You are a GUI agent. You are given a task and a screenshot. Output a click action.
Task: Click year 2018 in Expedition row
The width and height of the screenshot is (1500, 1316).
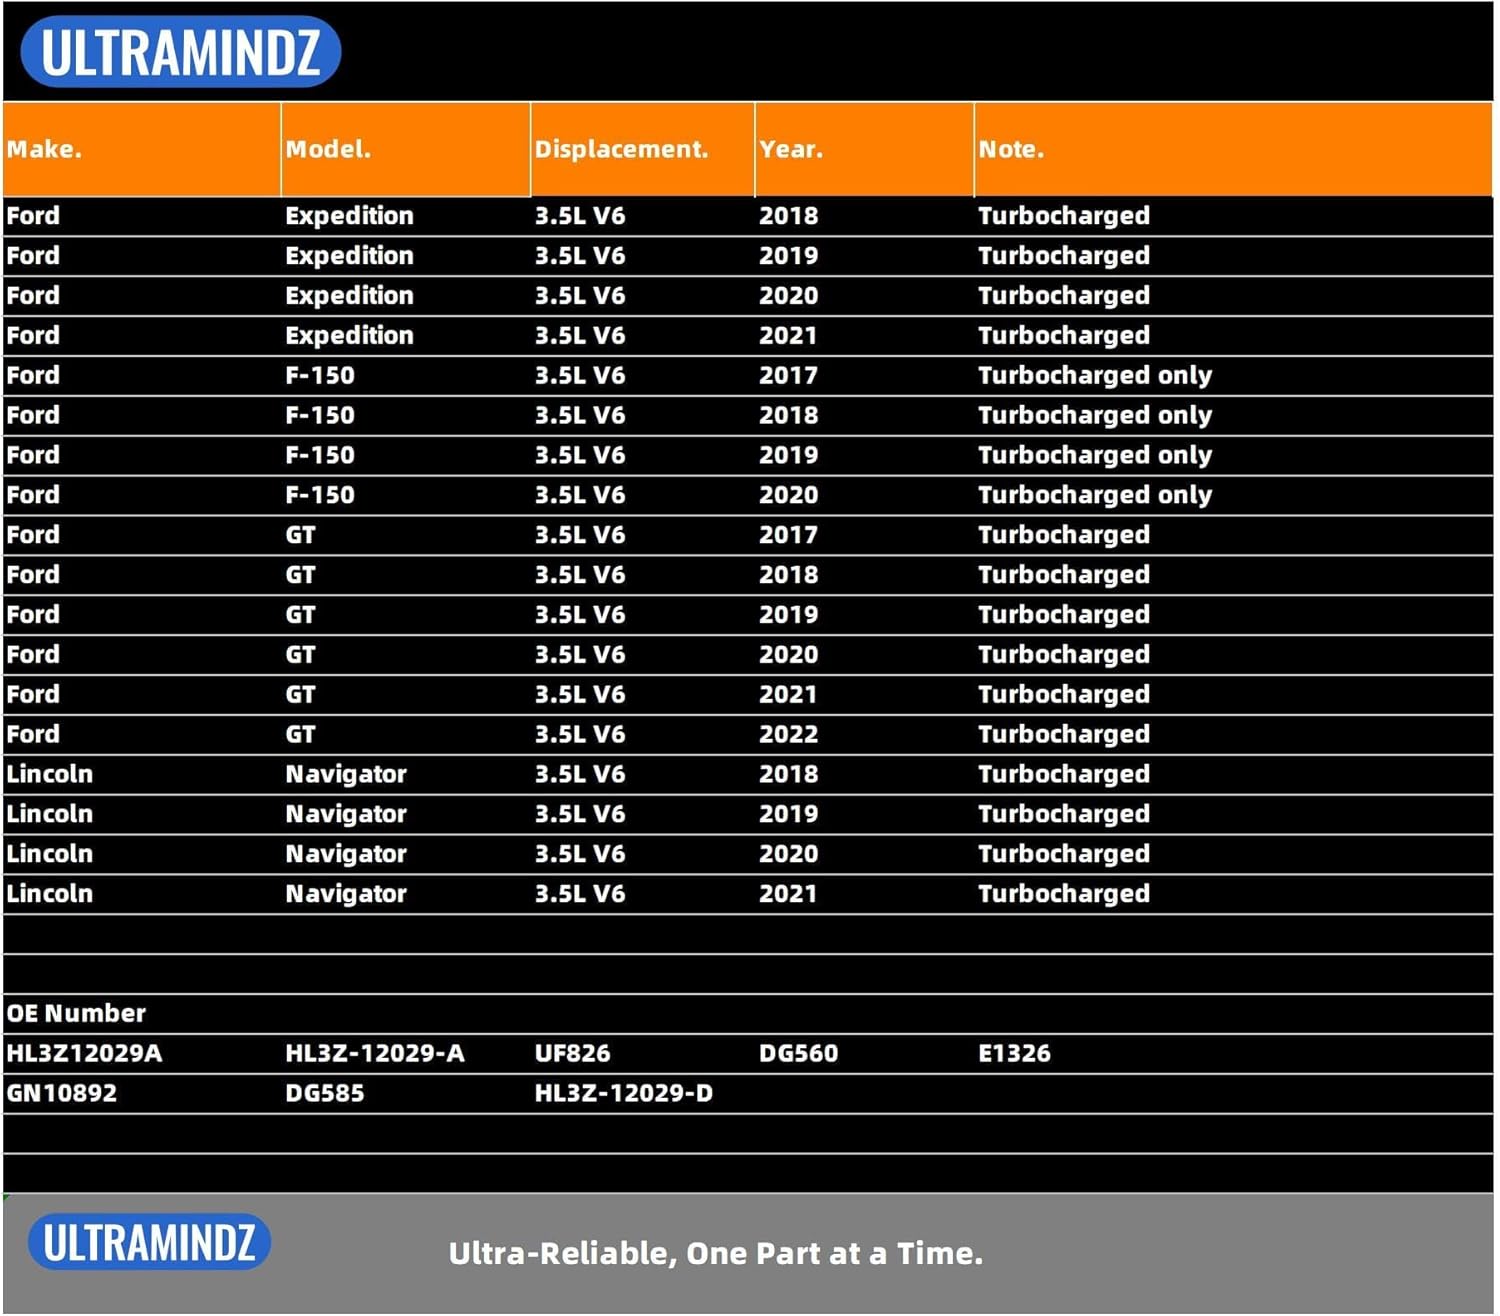point(788,216)
